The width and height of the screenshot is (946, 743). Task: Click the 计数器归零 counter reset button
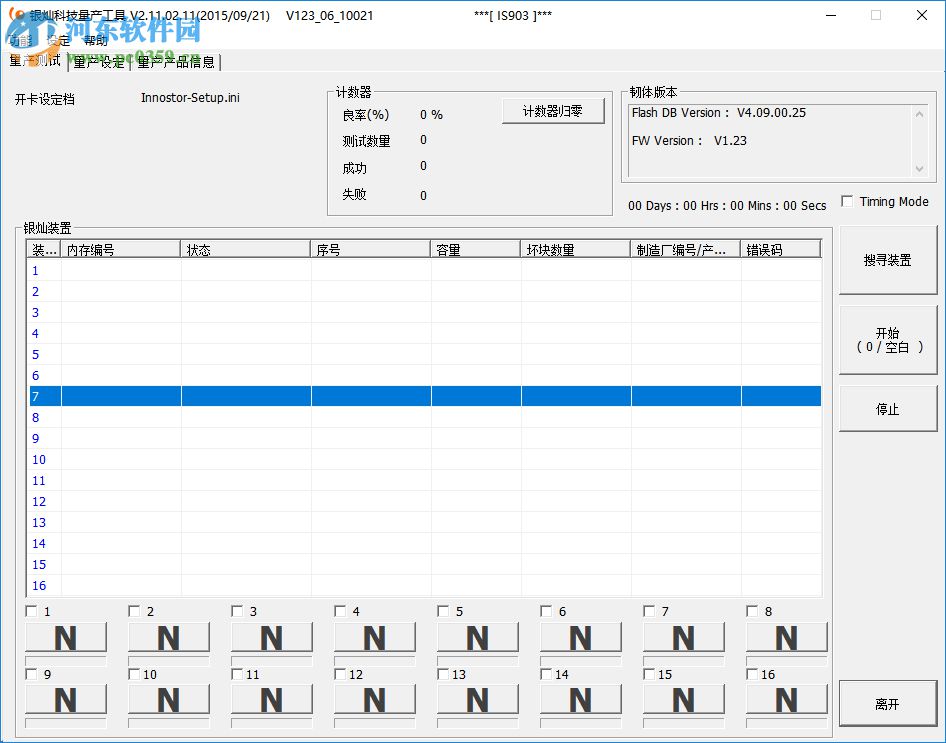coord(553,111)
